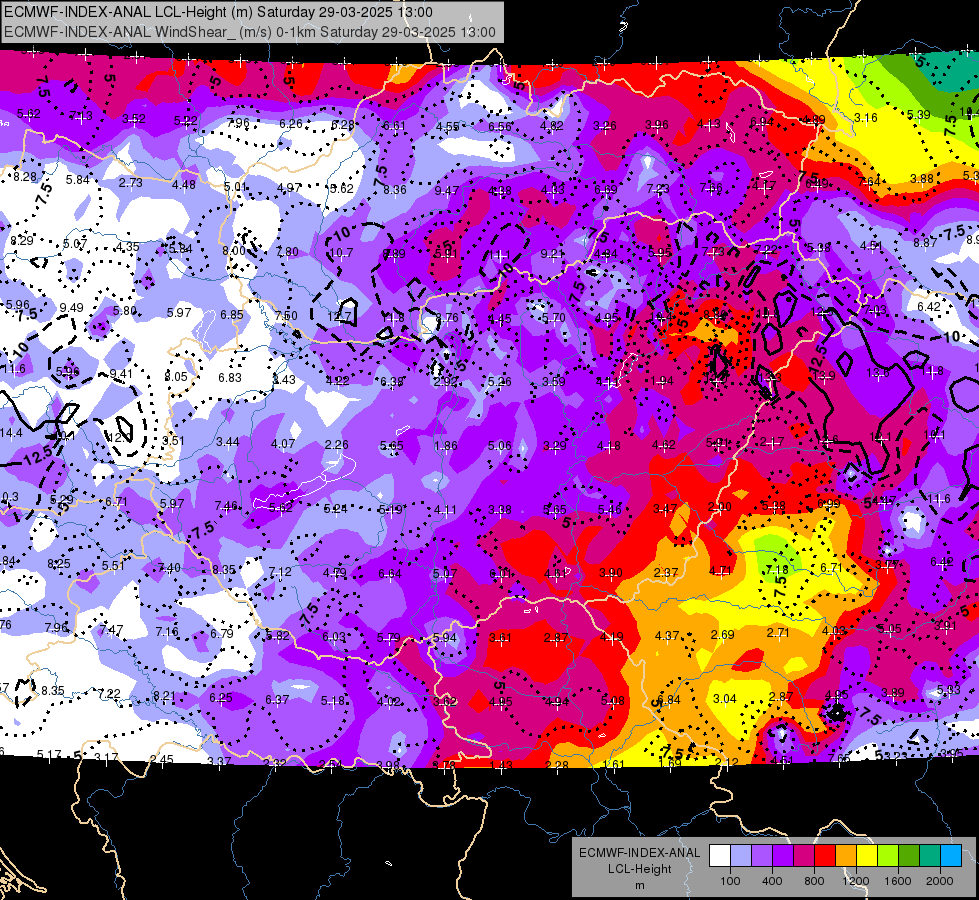Select the teal legend color swatch

[x=930, y=856]
